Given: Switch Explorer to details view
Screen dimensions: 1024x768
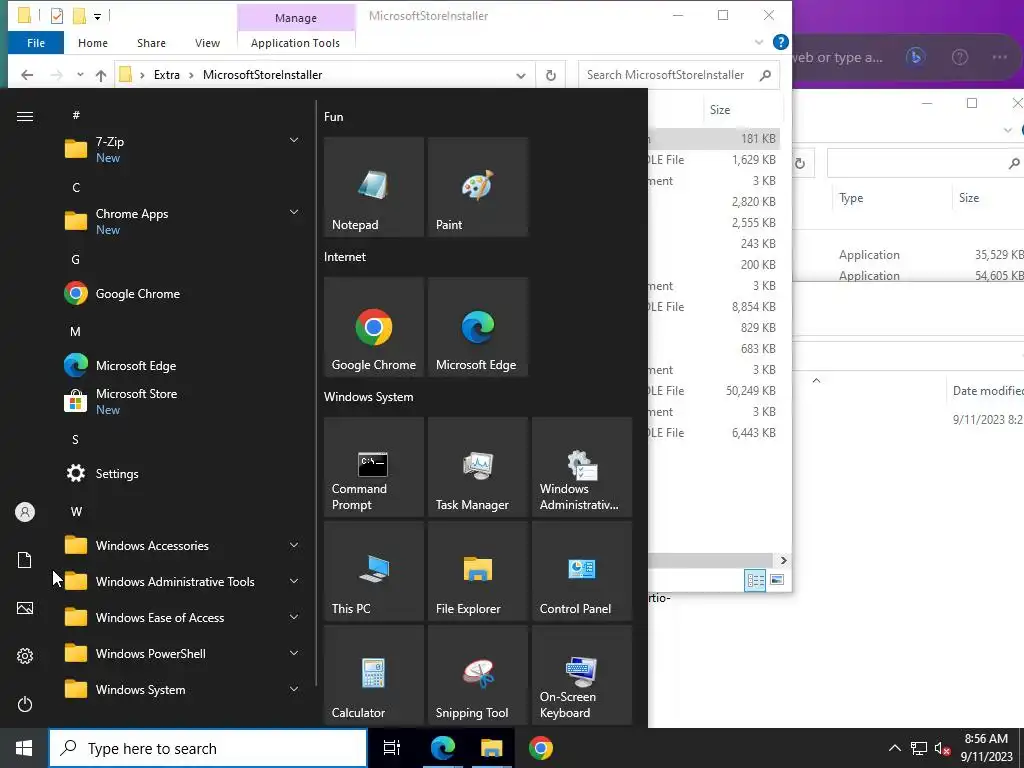Looking at the screenshot, I should click(x=756, y=580).
